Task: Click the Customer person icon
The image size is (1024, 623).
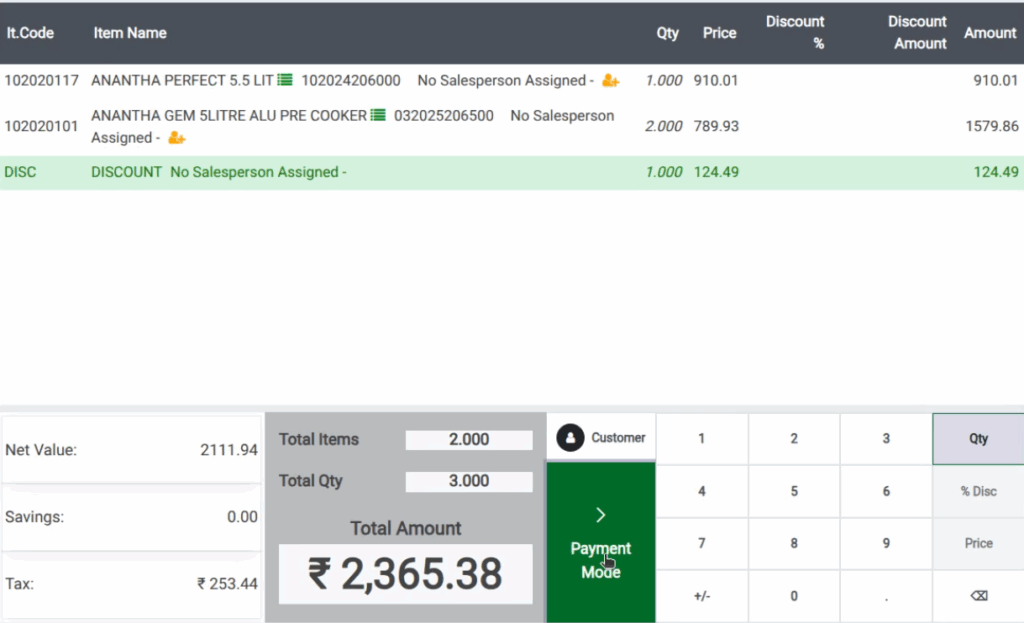Action: pos(569,438)
